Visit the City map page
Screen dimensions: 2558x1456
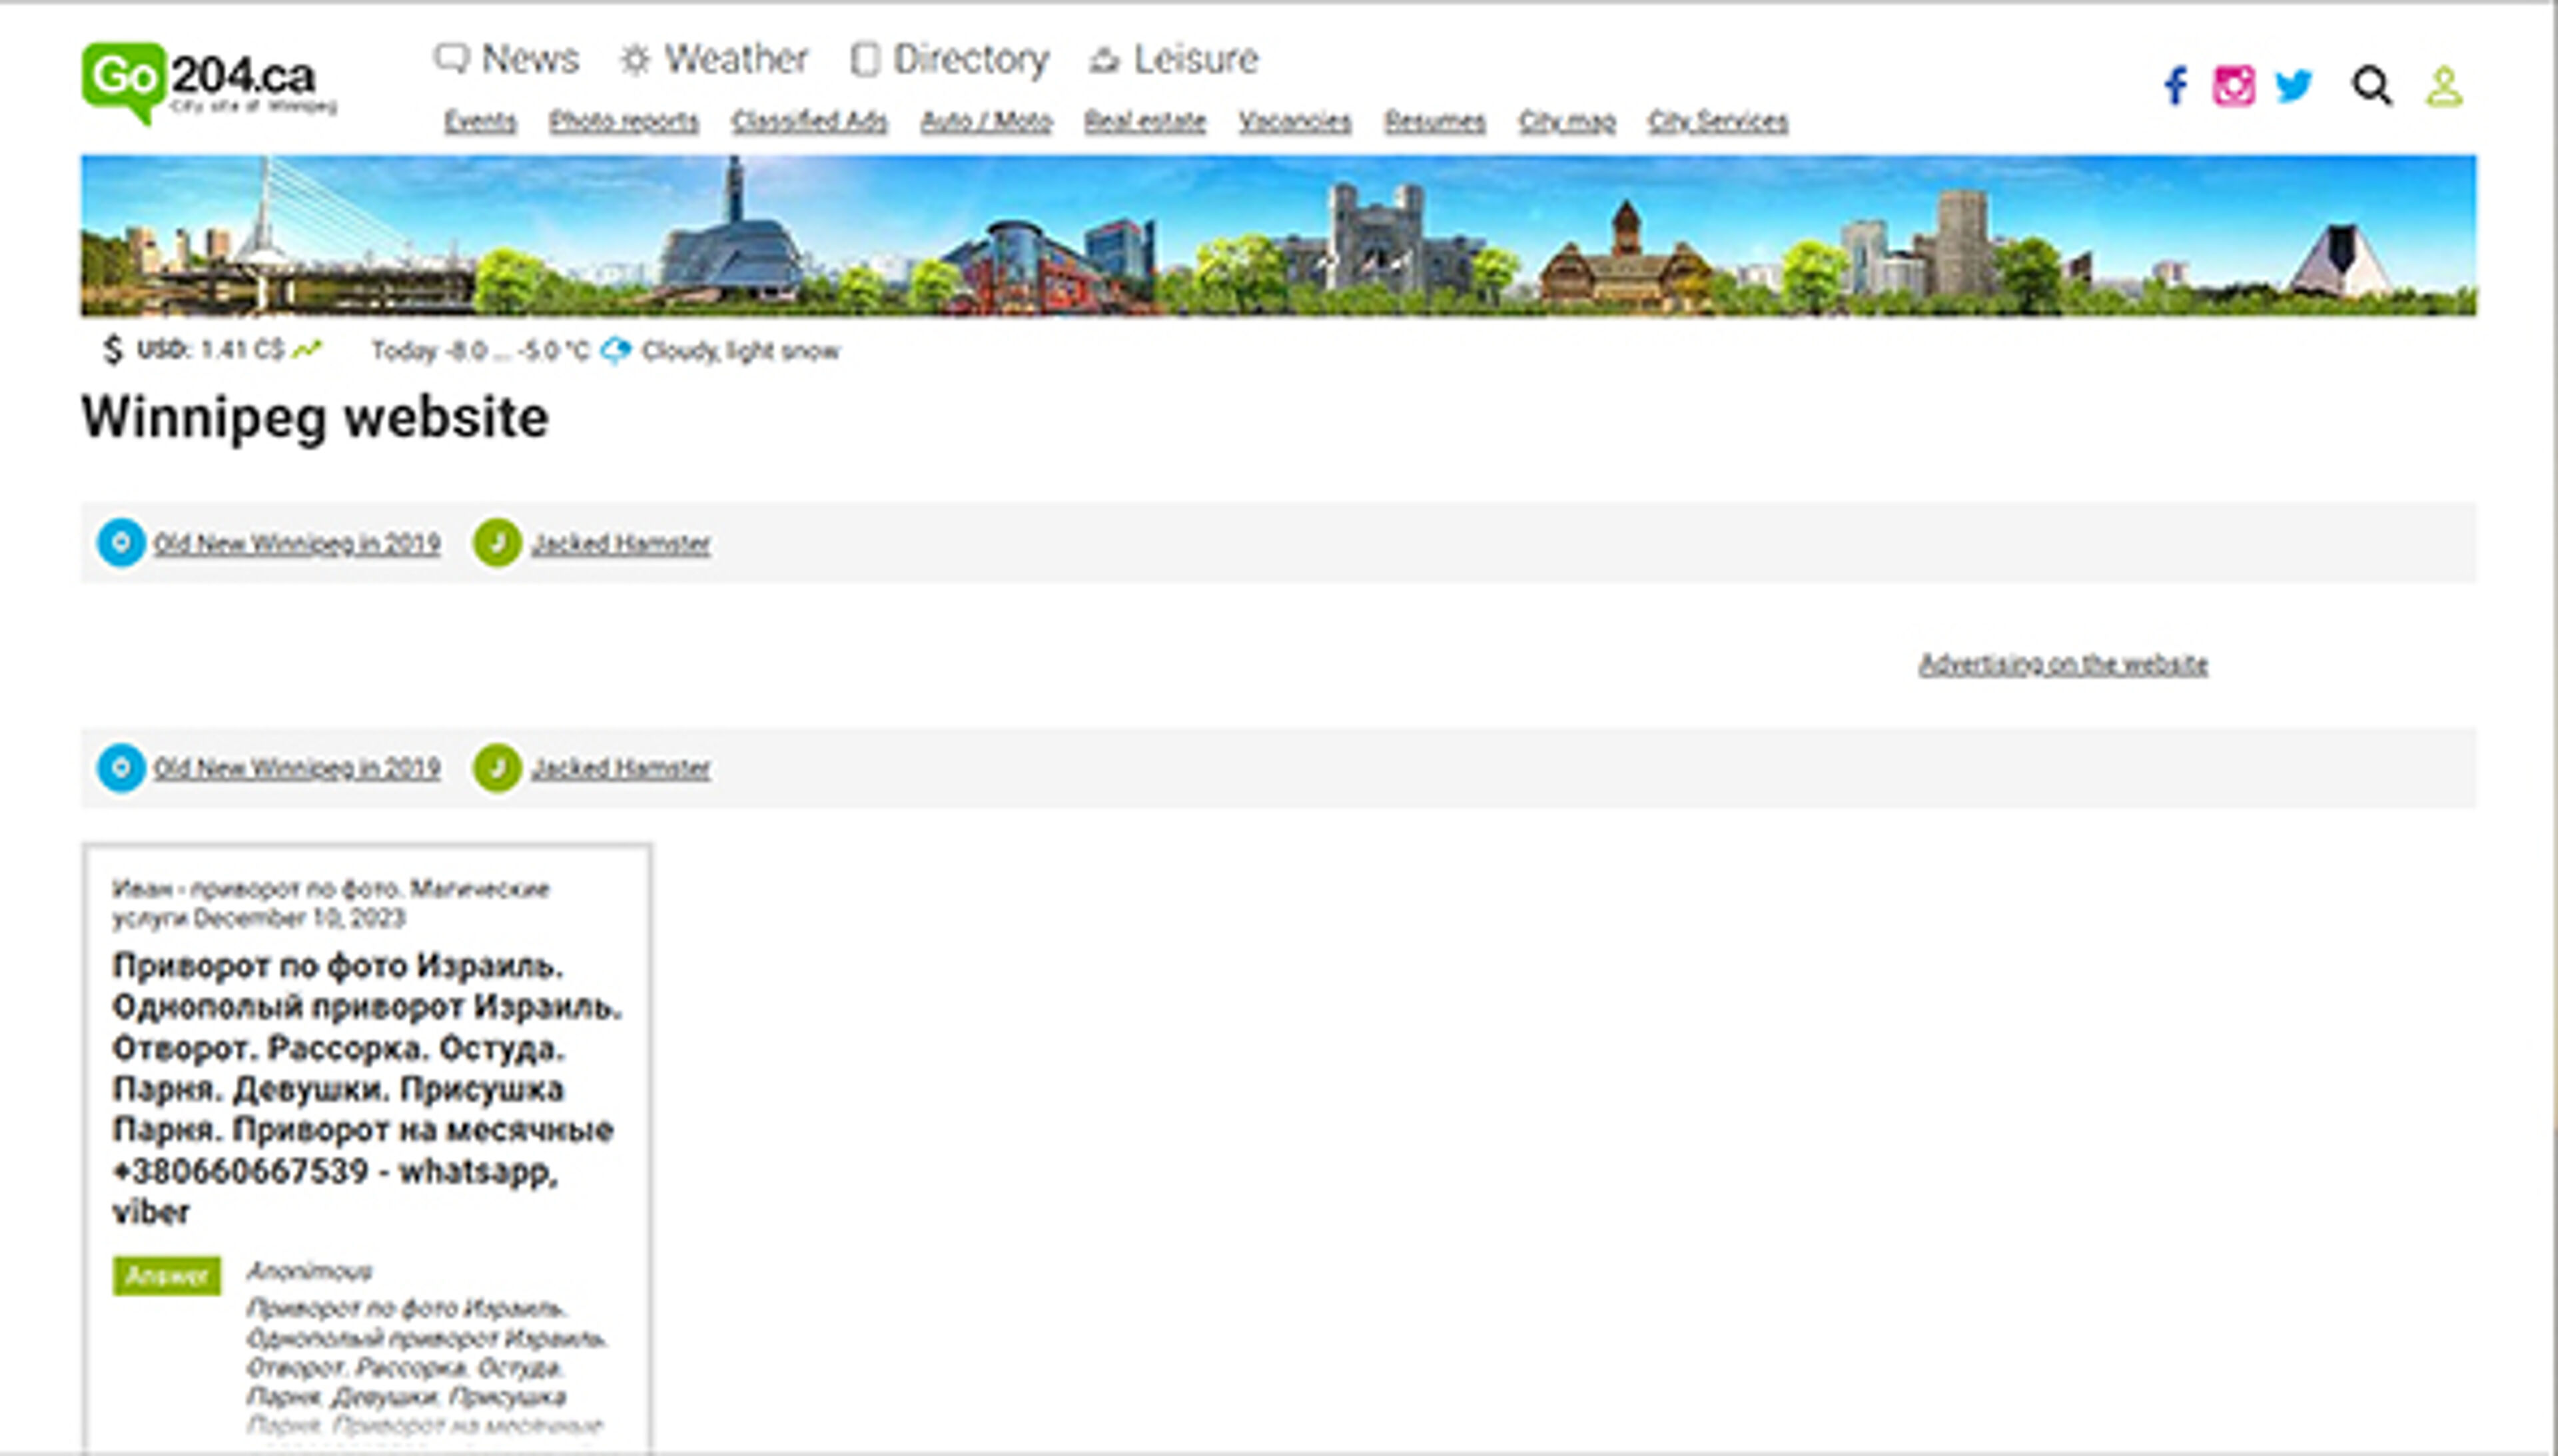(1567, 122)
